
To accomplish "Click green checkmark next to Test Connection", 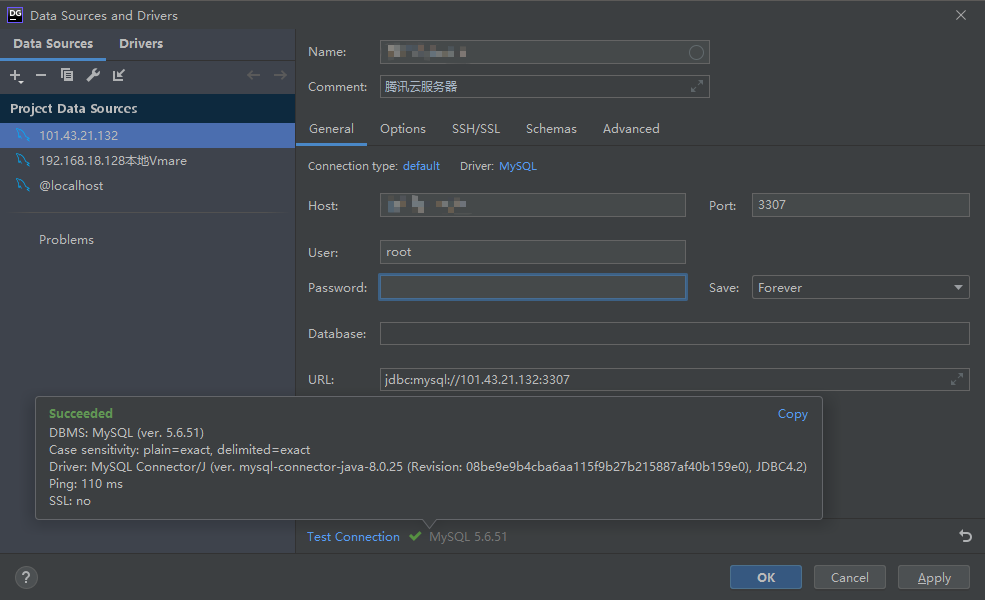I will pos(415,537).
